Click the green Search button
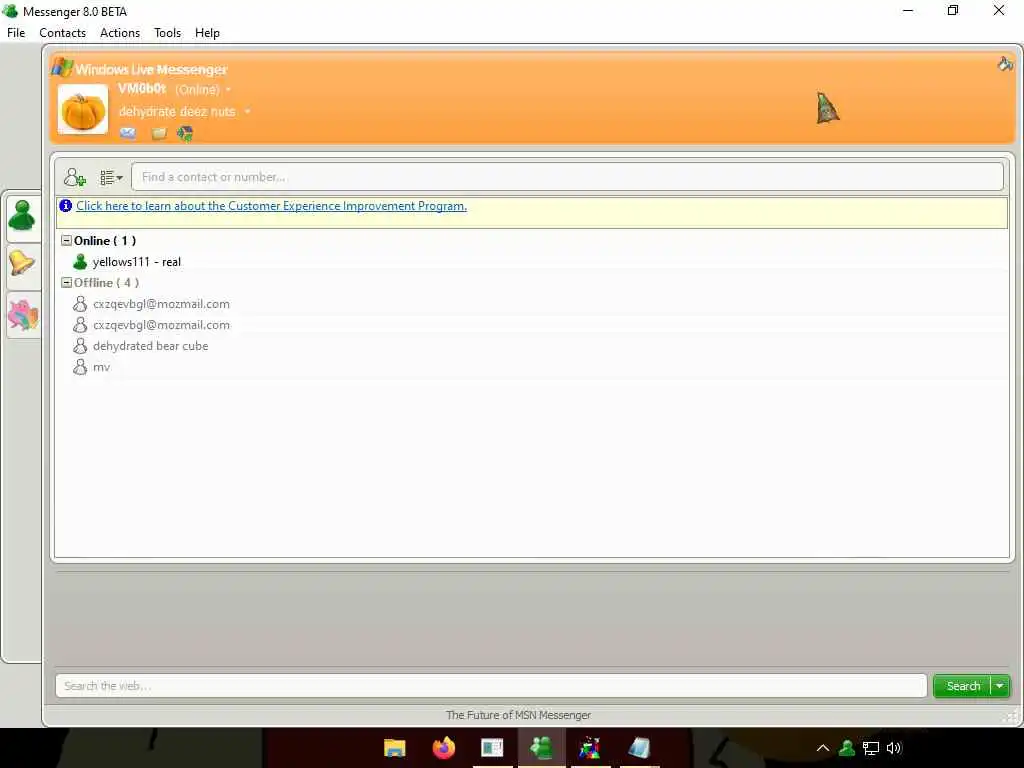Viewport: 1024px width, 768px height. pyautogui.click(x=963, y=686)
